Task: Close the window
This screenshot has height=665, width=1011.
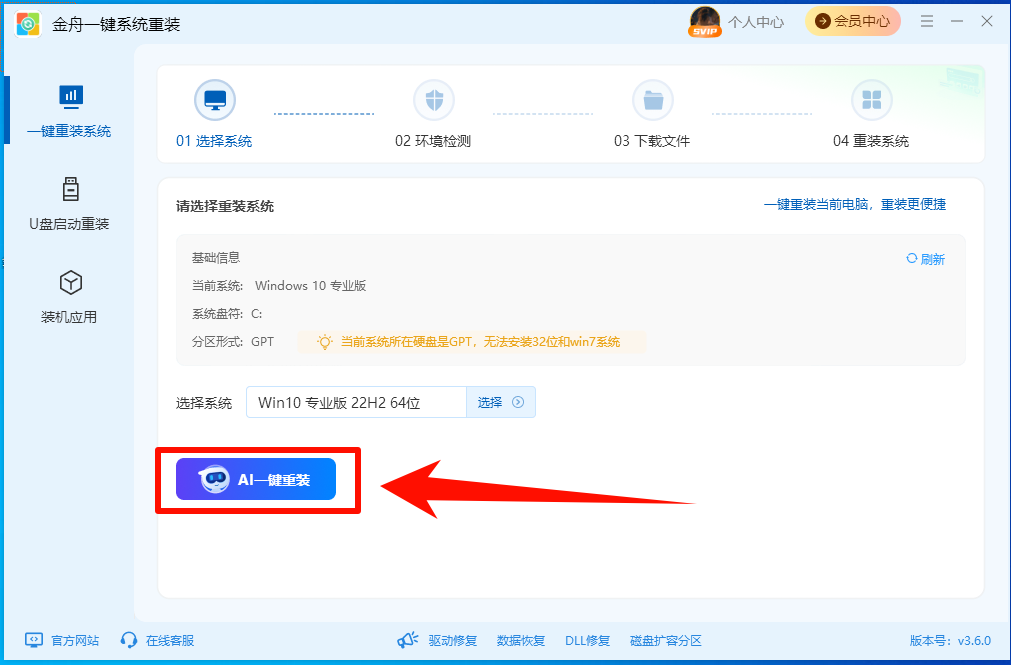Action: coord(986,21)
